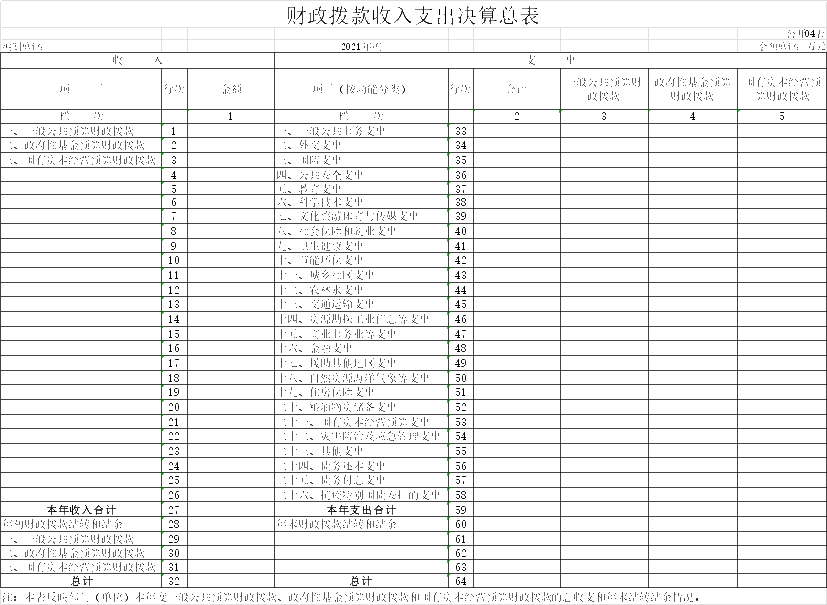The image size is (827, 605).
Task: Click the row number 20 cell
Action: 174,407
